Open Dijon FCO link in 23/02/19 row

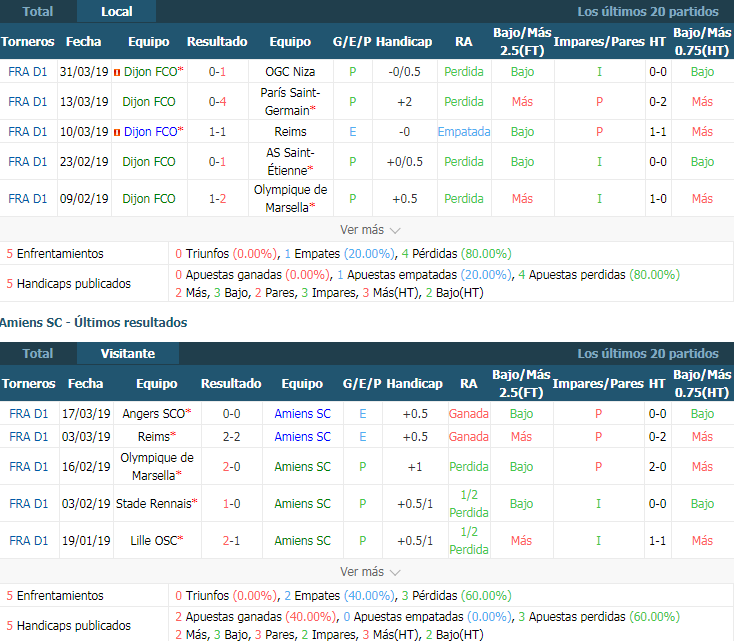(149, 162)
